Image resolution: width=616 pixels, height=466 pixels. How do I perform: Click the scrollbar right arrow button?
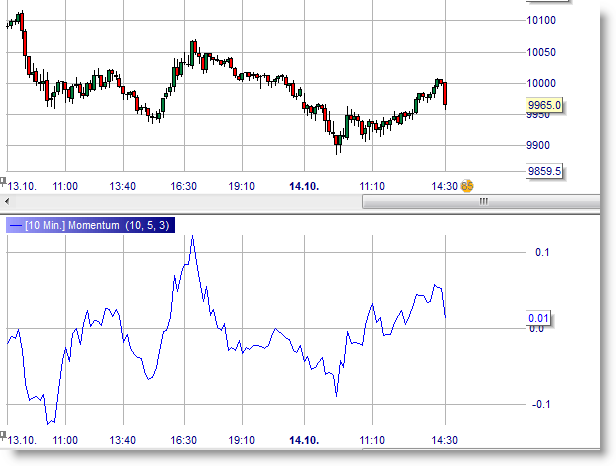coord(599,201)
